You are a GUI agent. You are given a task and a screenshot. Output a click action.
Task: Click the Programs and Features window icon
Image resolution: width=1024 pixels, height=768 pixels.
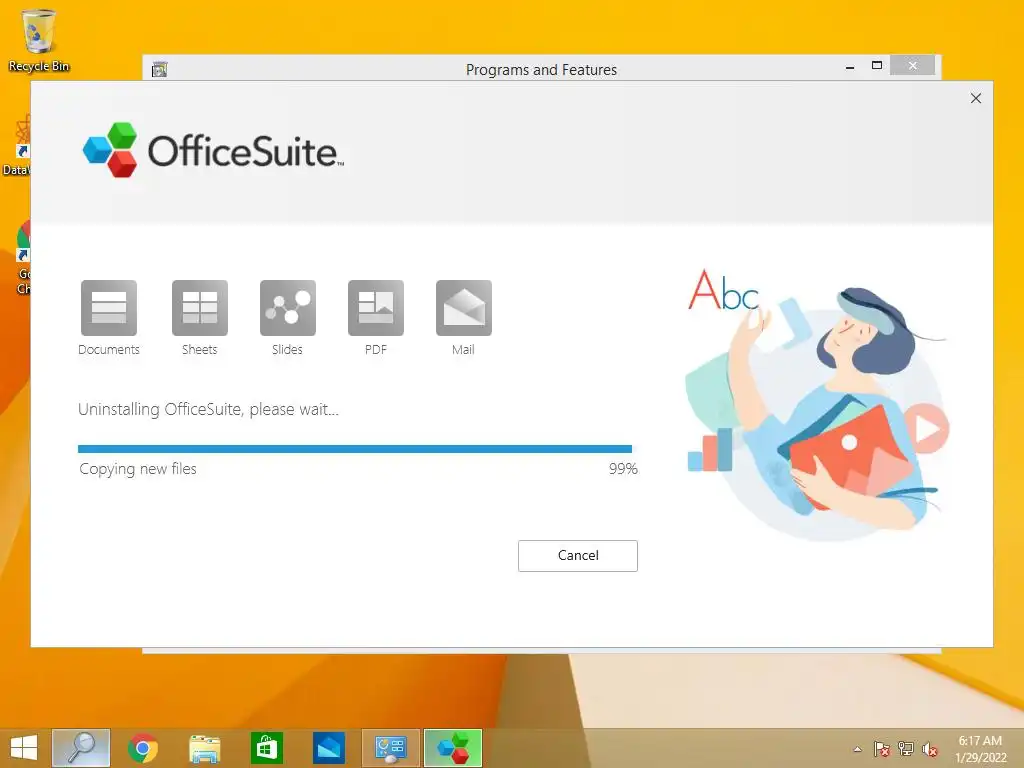[x=159, y=69]
